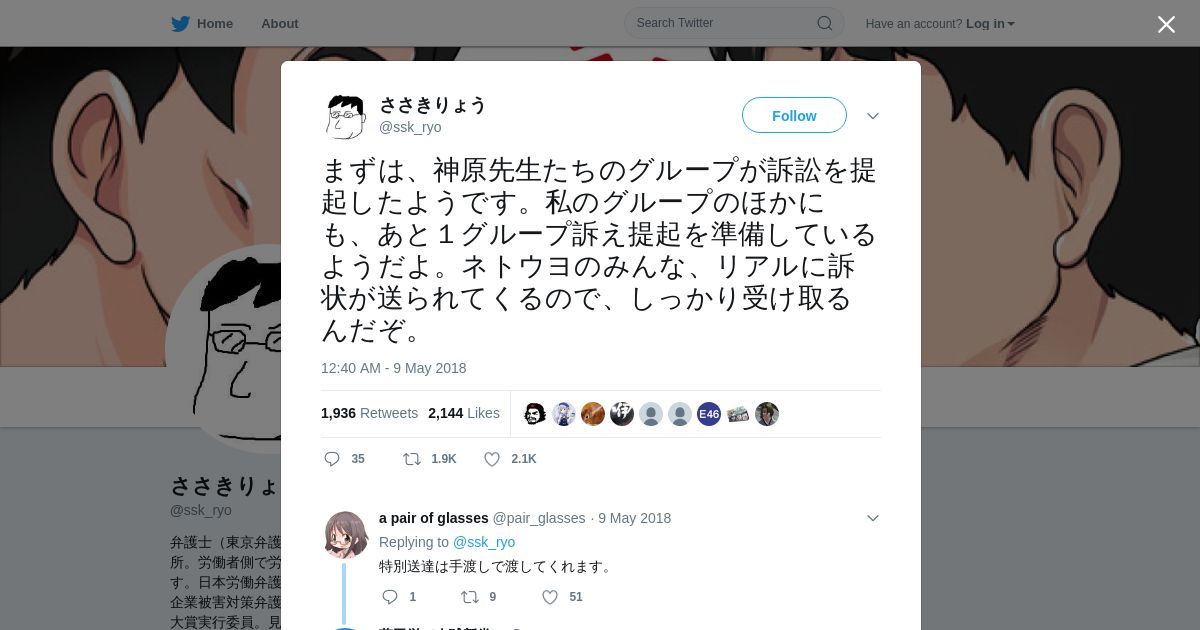
Task: Click the Twitter bird Home icon
Action: tap(180, 23)
